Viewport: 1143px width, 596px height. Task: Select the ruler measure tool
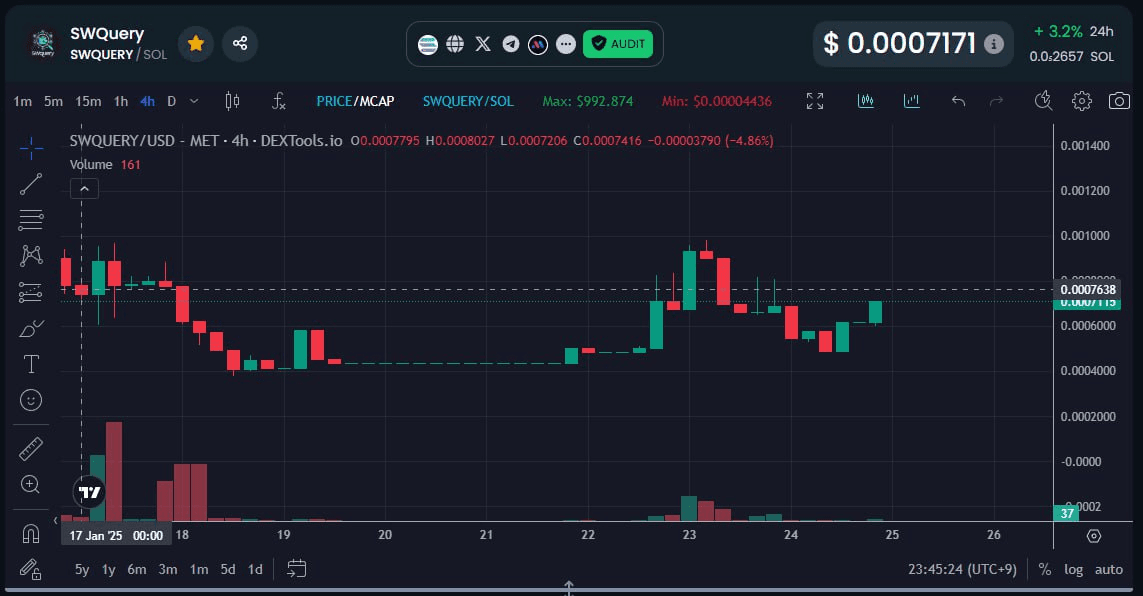[31, 449]
